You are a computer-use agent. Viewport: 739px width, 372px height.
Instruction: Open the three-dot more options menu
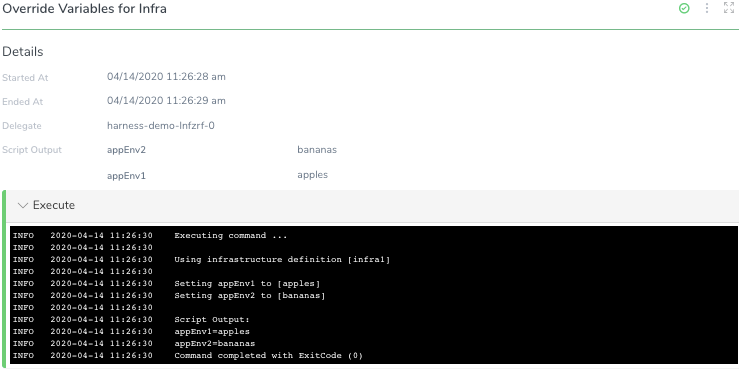point(706,8)
